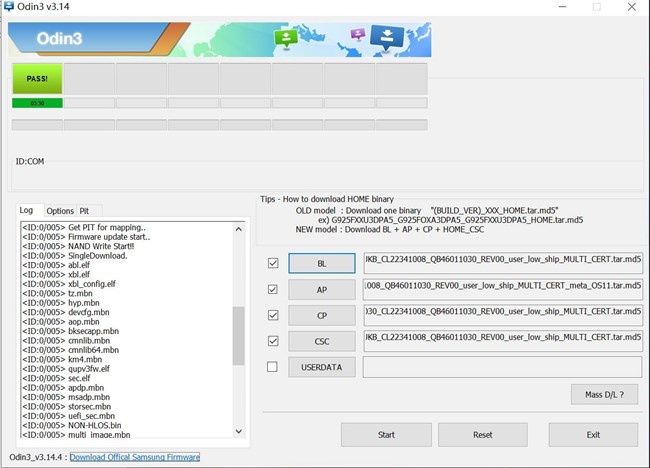Browse for a USERDATA file
This screenshot has height=468, width=650.
coord(322,367)
